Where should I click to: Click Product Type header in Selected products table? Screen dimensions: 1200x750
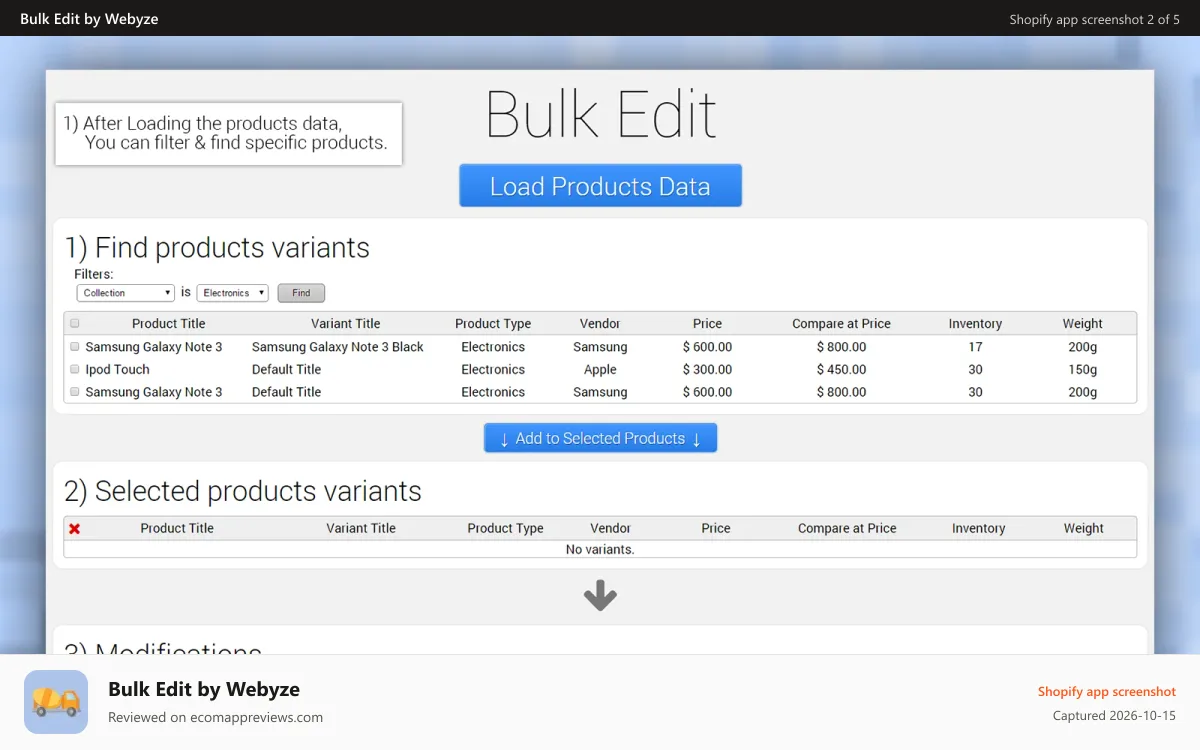click(x=505, y=528)
